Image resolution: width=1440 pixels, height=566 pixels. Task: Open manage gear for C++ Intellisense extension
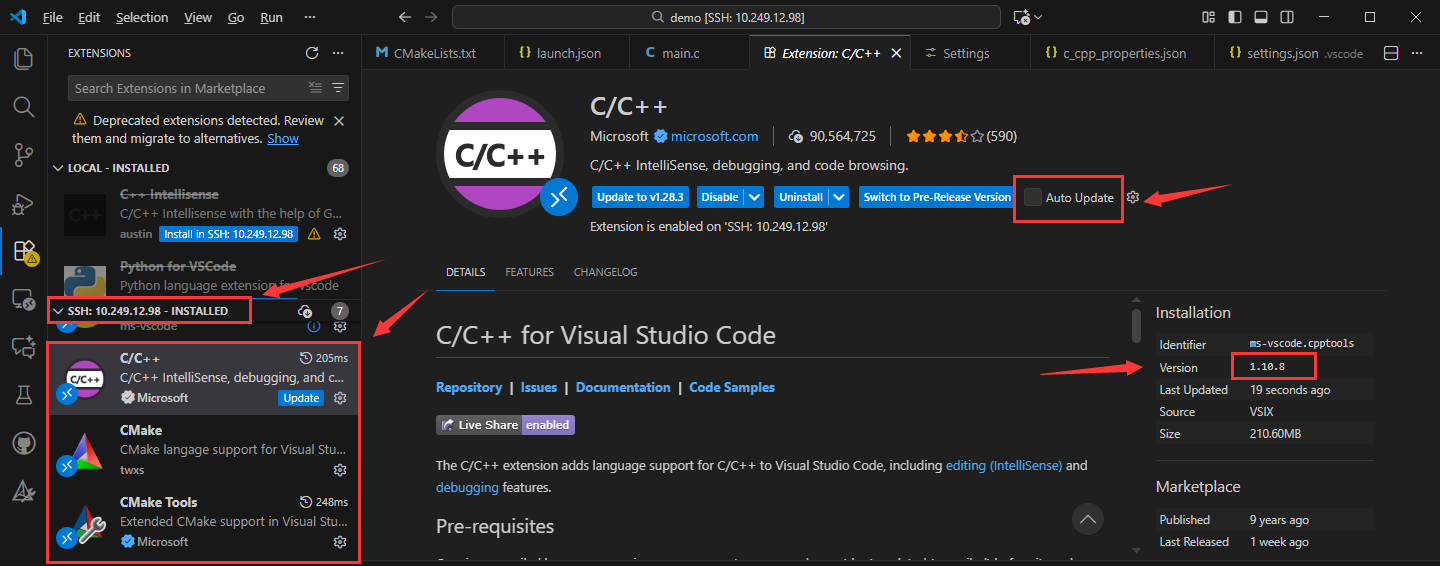tap(340, 234)
